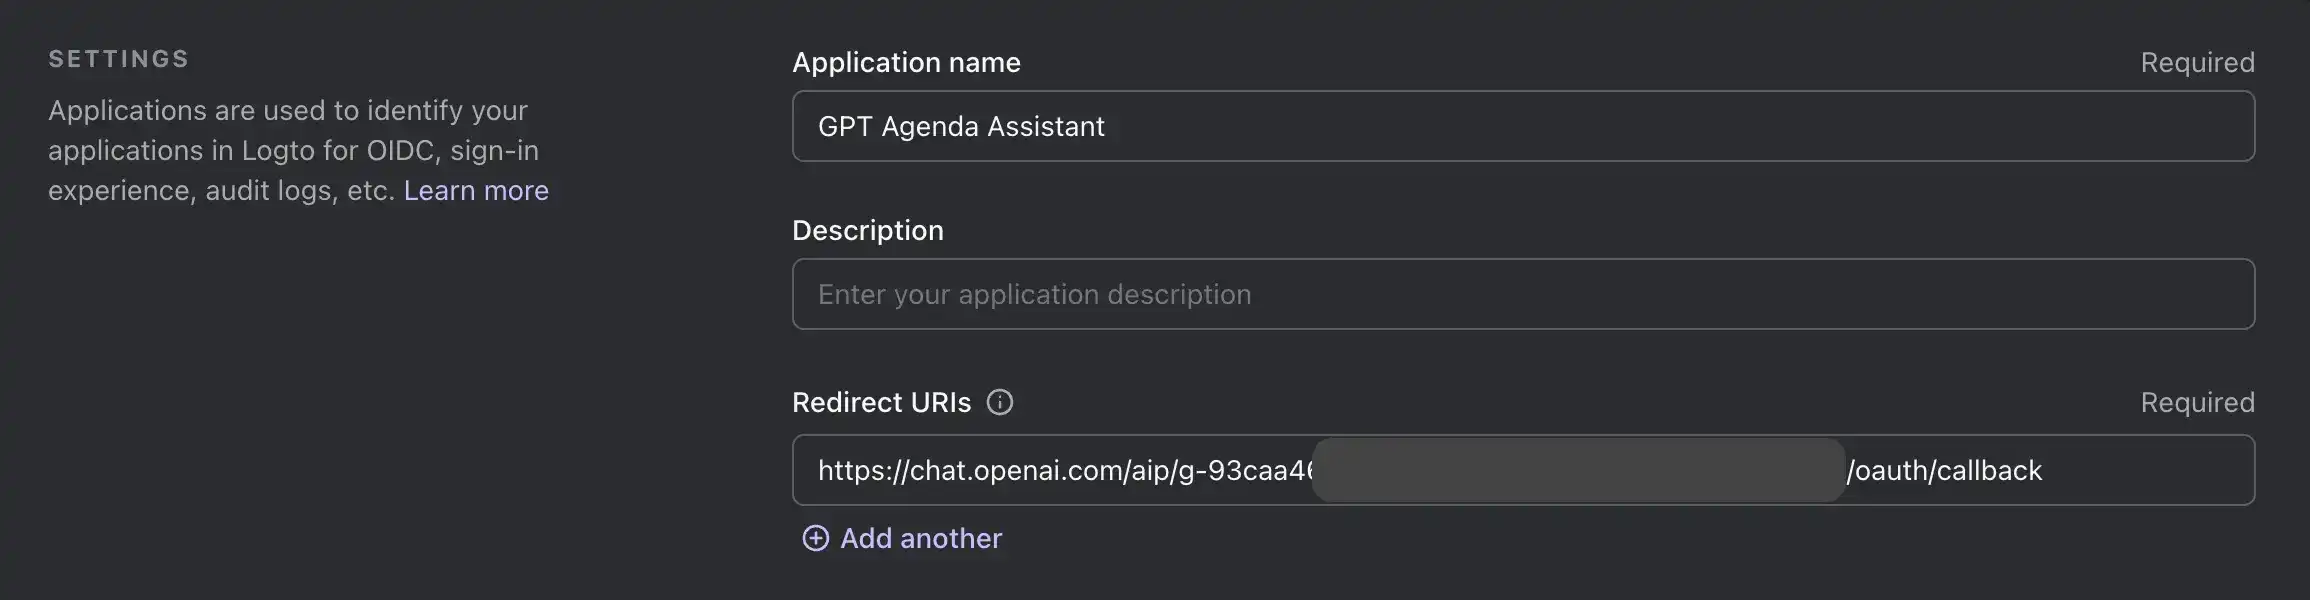This screenshot has width=2310, height=600.
Task: Click the plus circle icon below Redirect URIs
Action: (x=816, y=538)
